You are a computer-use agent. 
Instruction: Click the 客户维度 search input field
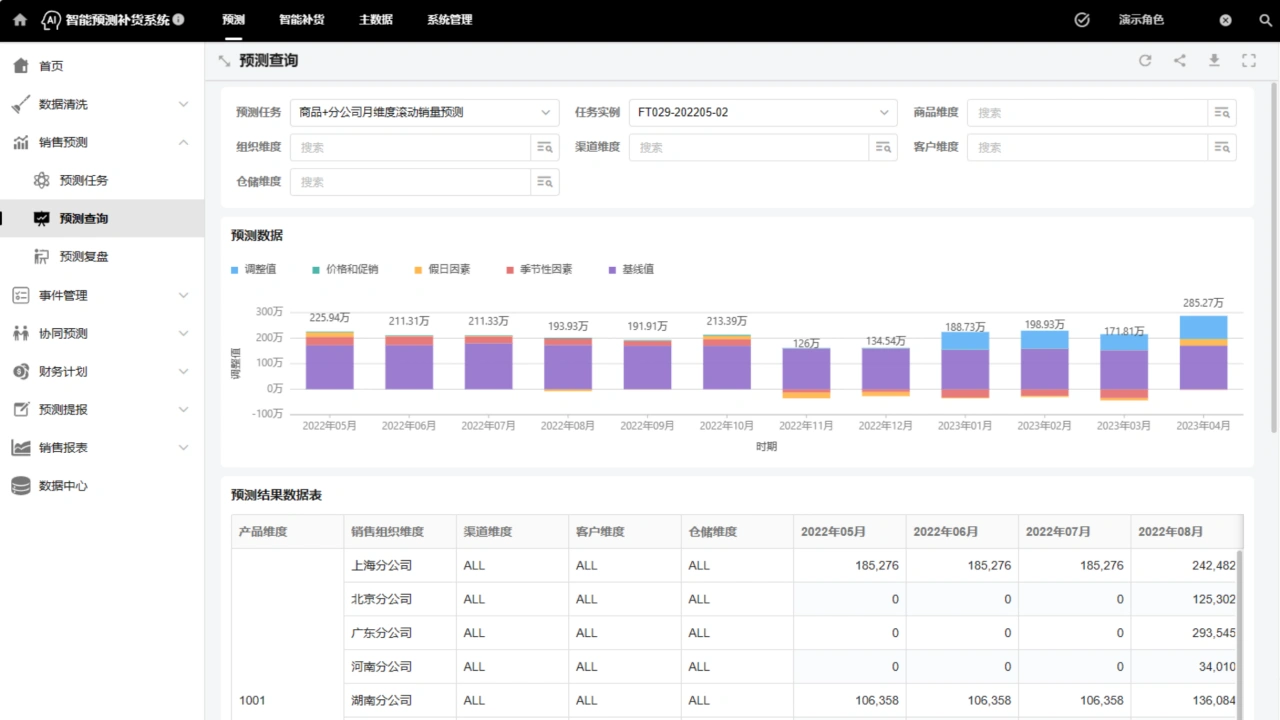coord(1087,148)
